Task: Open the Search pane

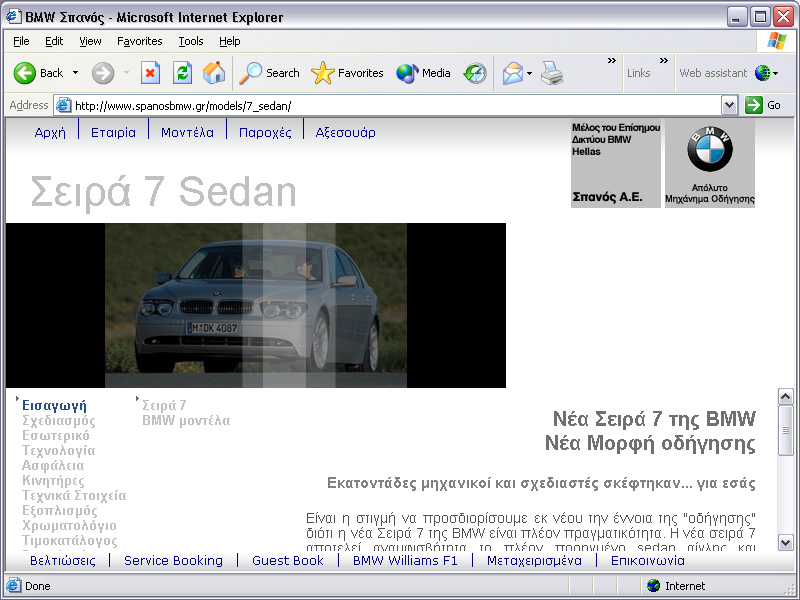Action: [269, 73]
